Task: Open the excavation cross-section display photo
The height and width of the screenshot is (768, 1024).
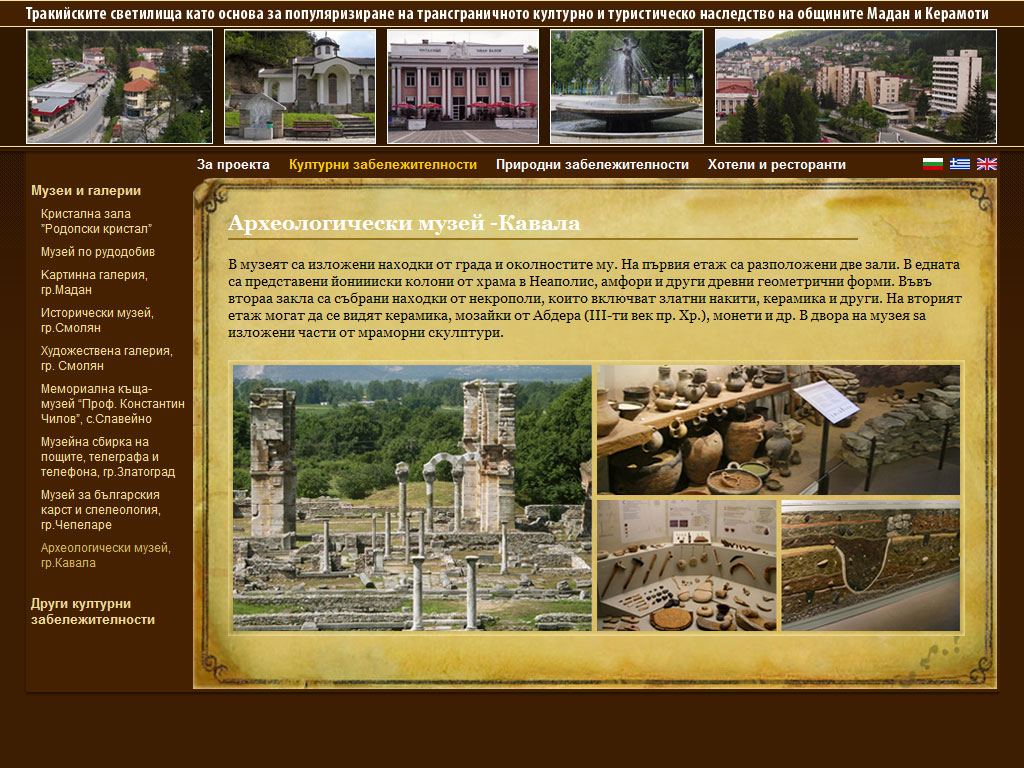Action: (871, 566)
